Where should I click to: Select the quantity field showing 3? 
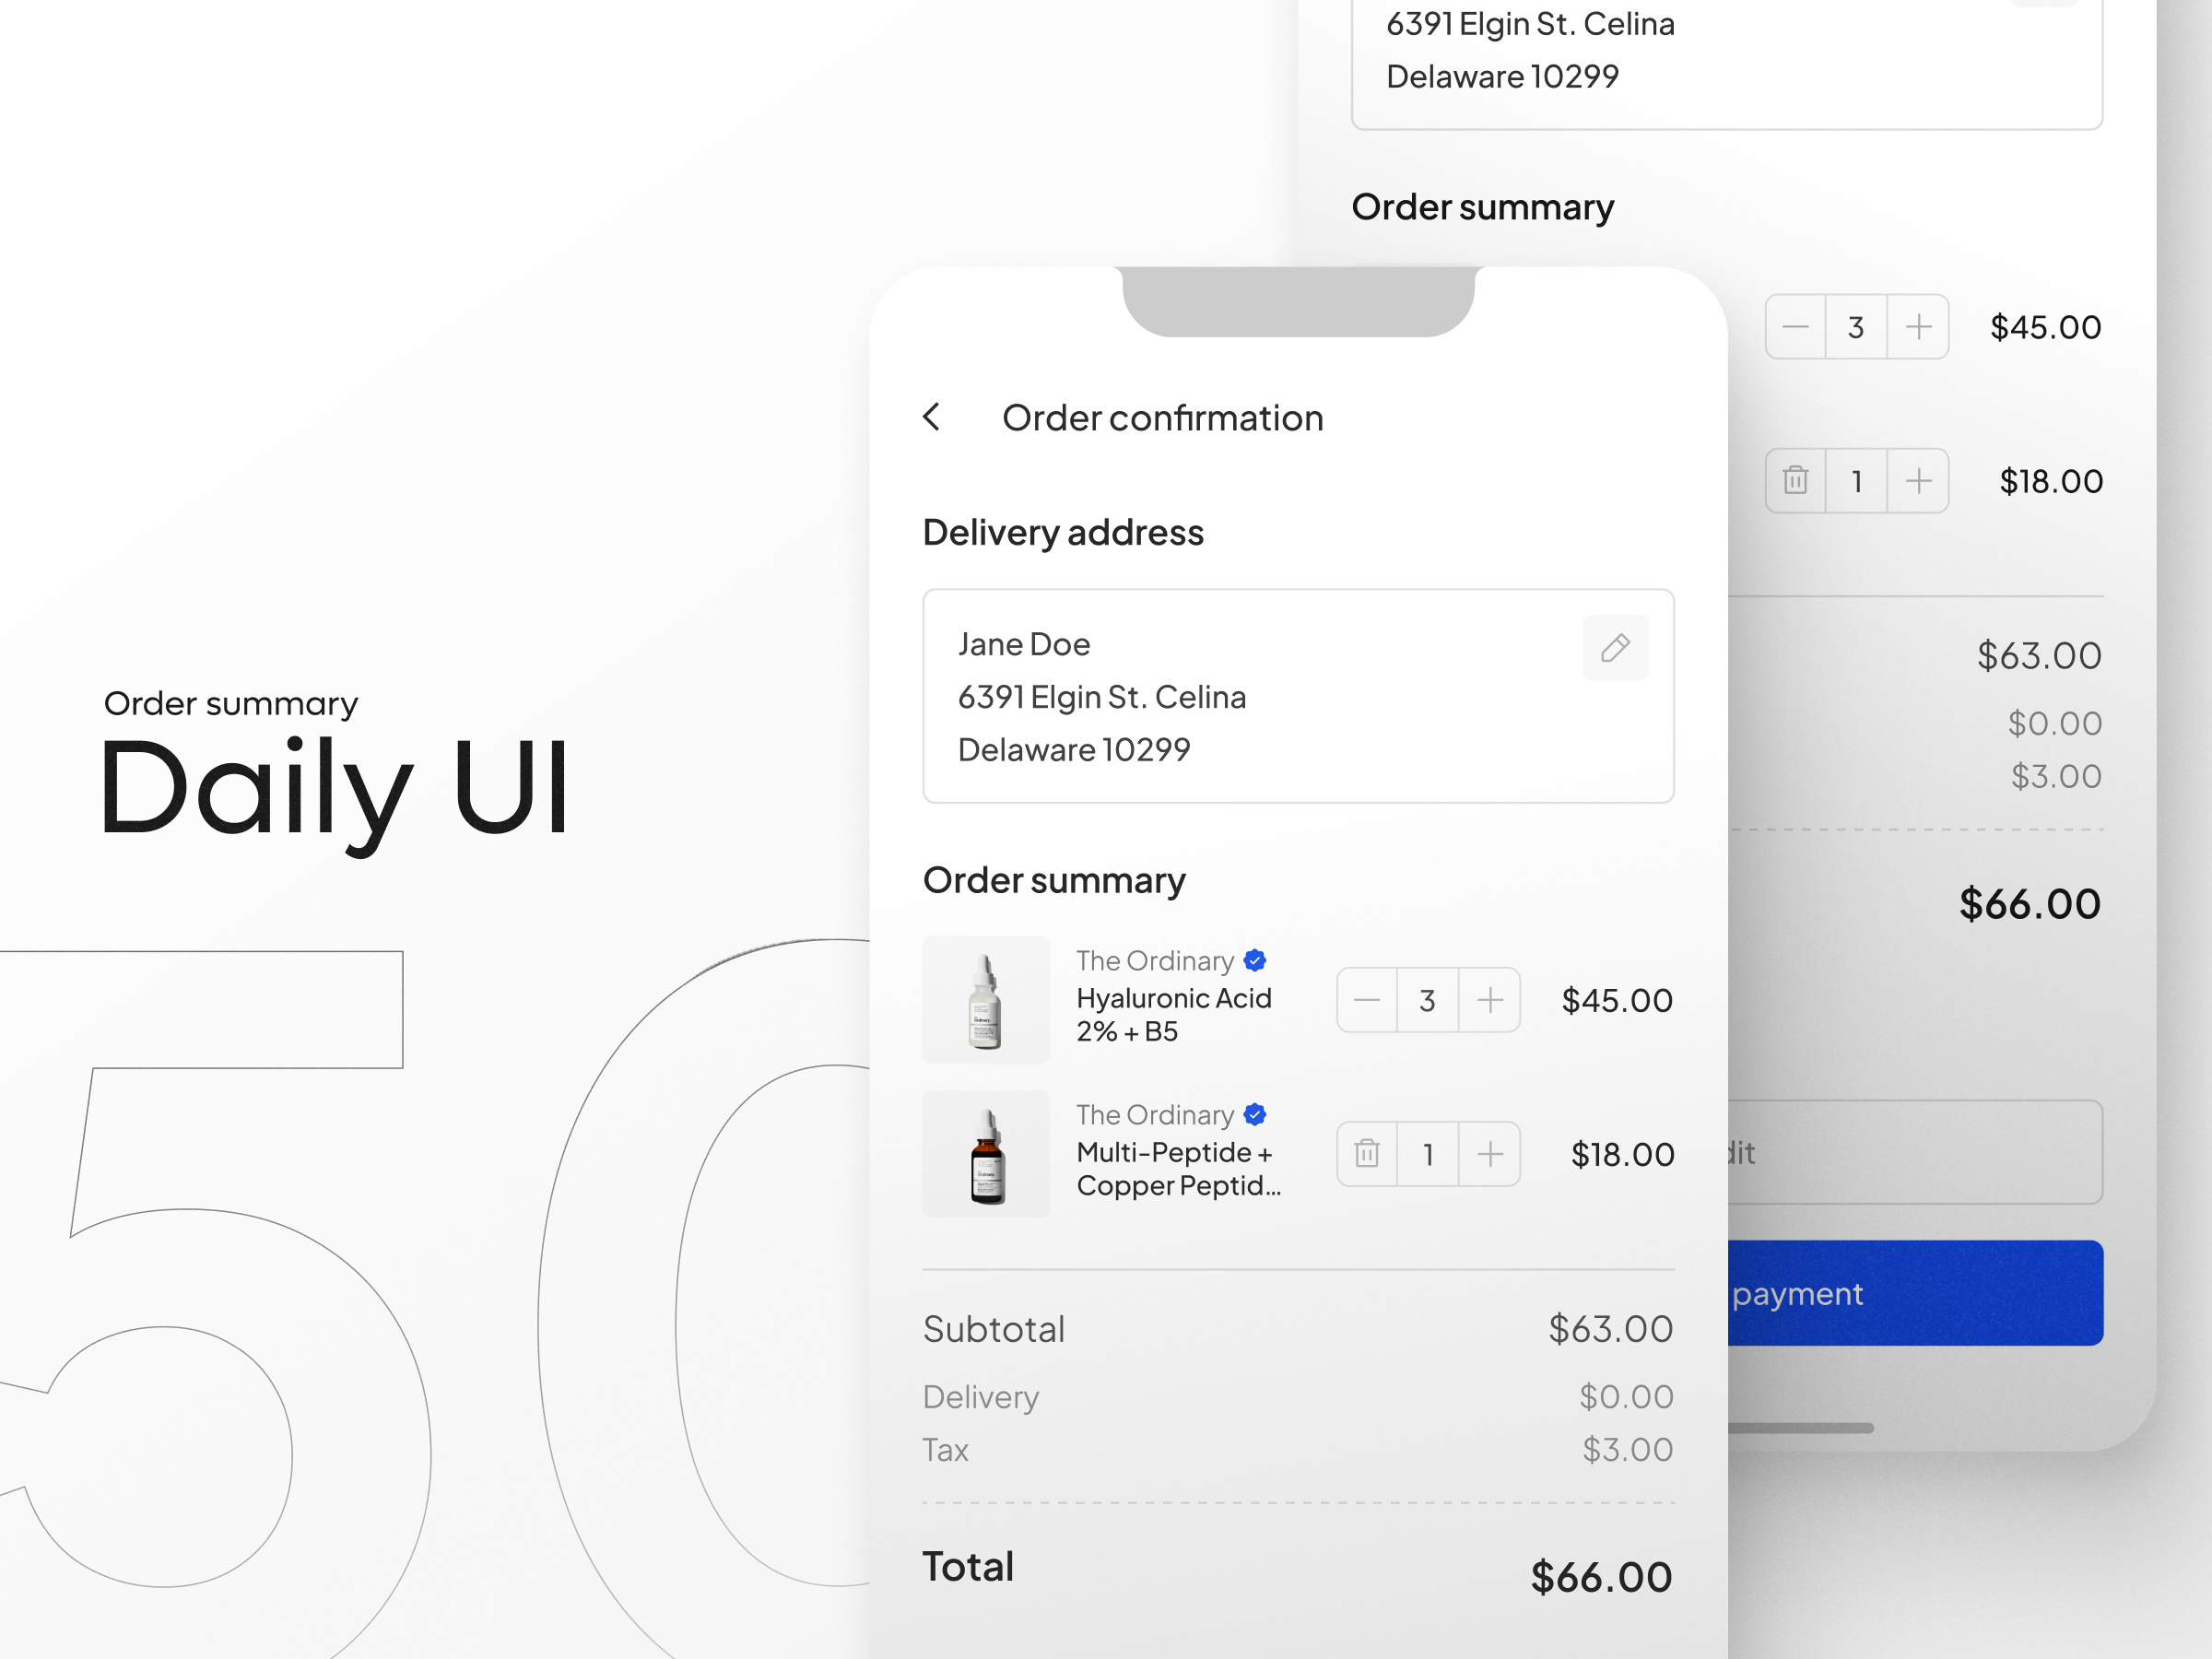(x=1427, y=1000)
